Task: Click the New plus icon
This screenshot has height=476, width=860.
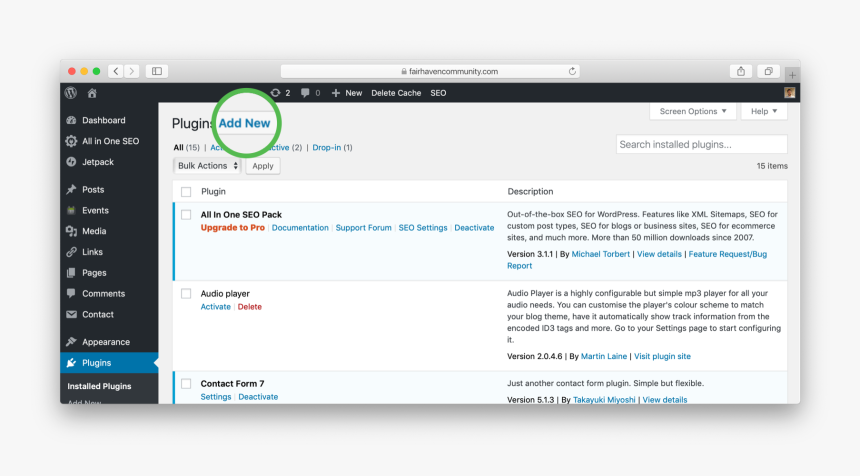Action: click(x=336, y=93)
